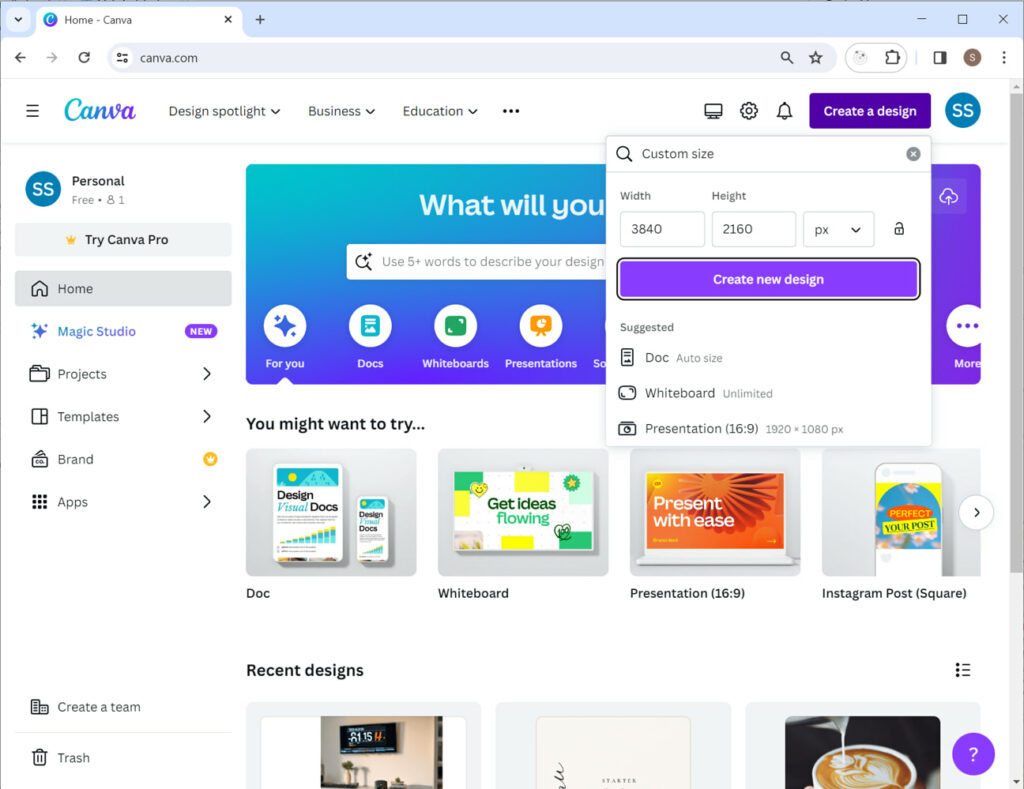Click the "For you" sparkle icon
The height and width of the screenshot is (789, 1024).
tap(284, 325)
